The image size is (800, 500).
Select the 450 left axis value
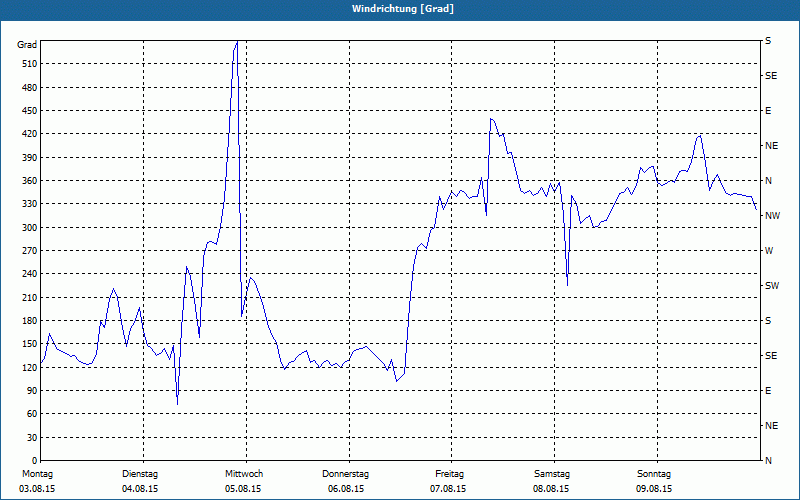click(x=31, y=111)
